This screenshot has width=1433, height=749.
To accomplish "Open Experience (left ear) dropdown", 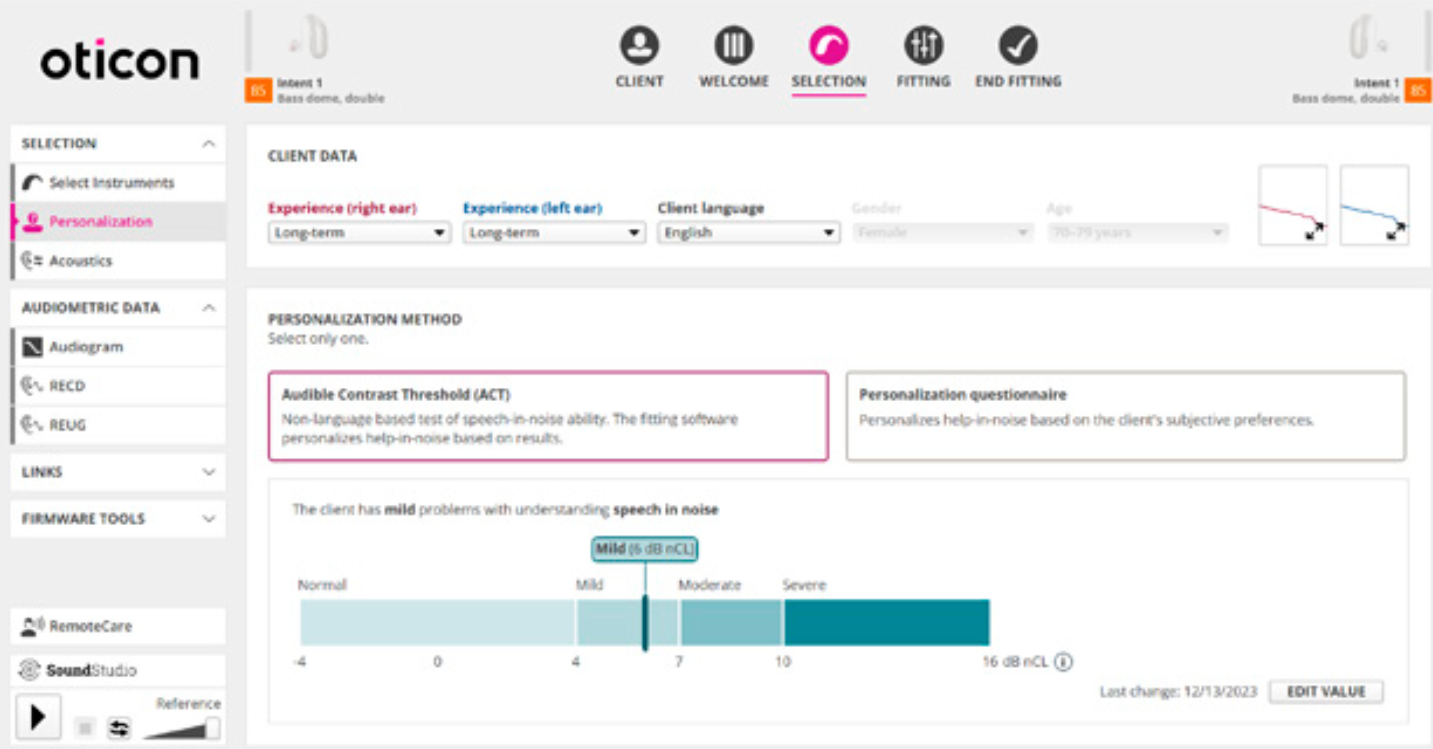I will 553,232.
